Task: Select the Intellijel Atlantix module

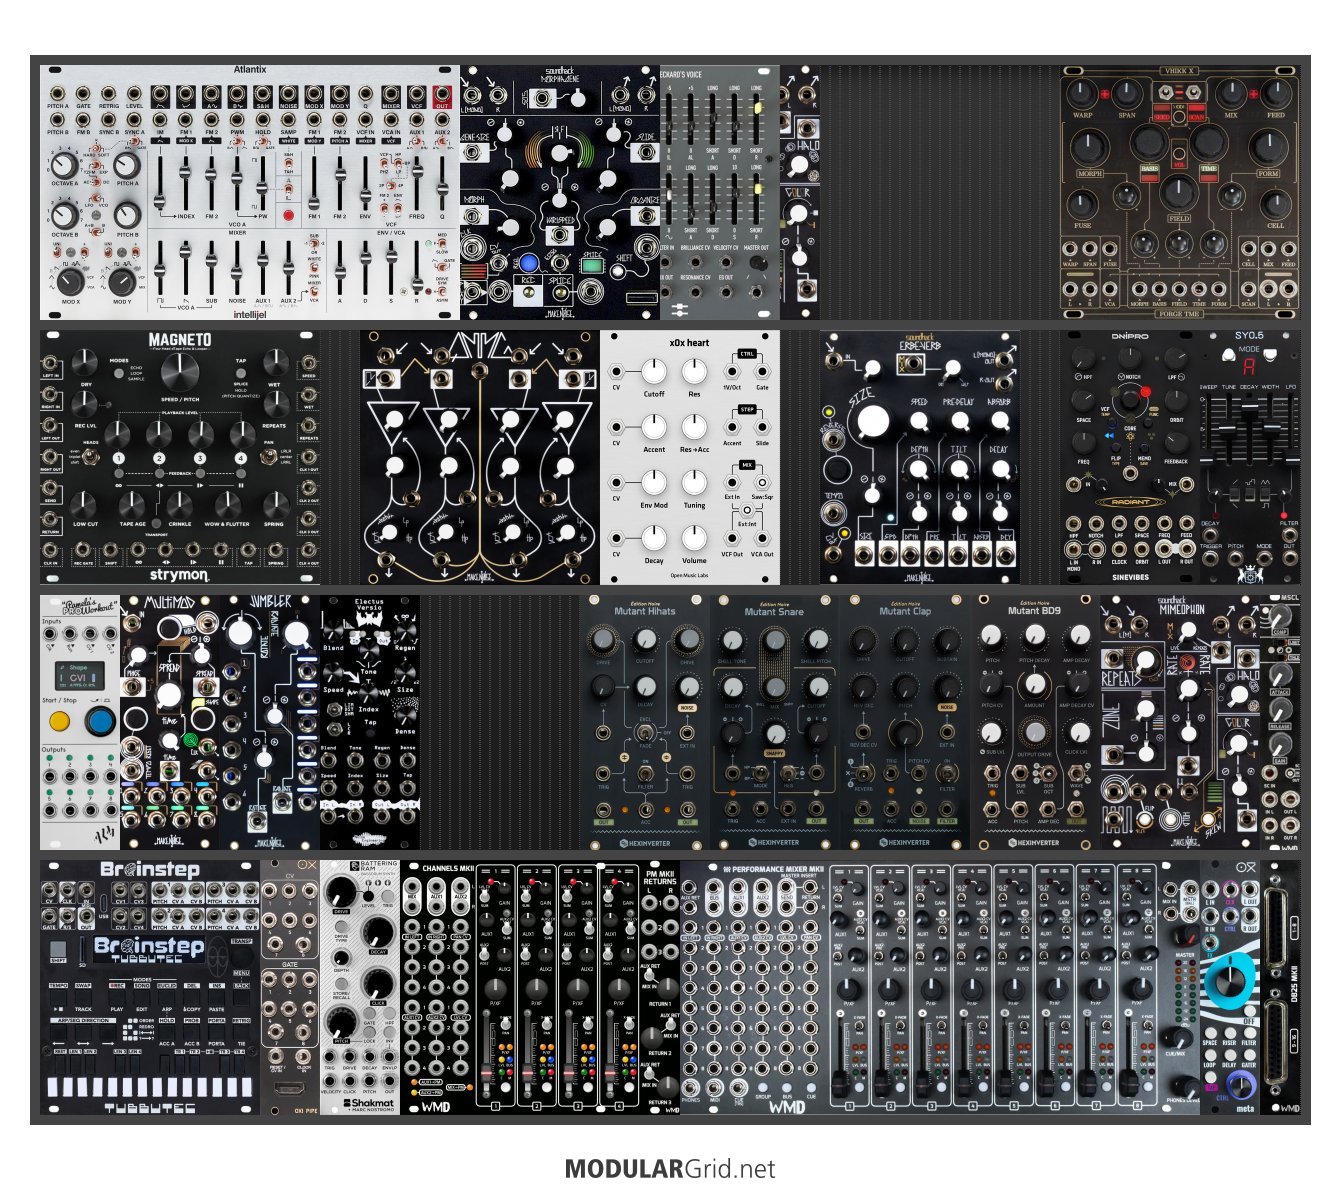Action: point(250,193)
